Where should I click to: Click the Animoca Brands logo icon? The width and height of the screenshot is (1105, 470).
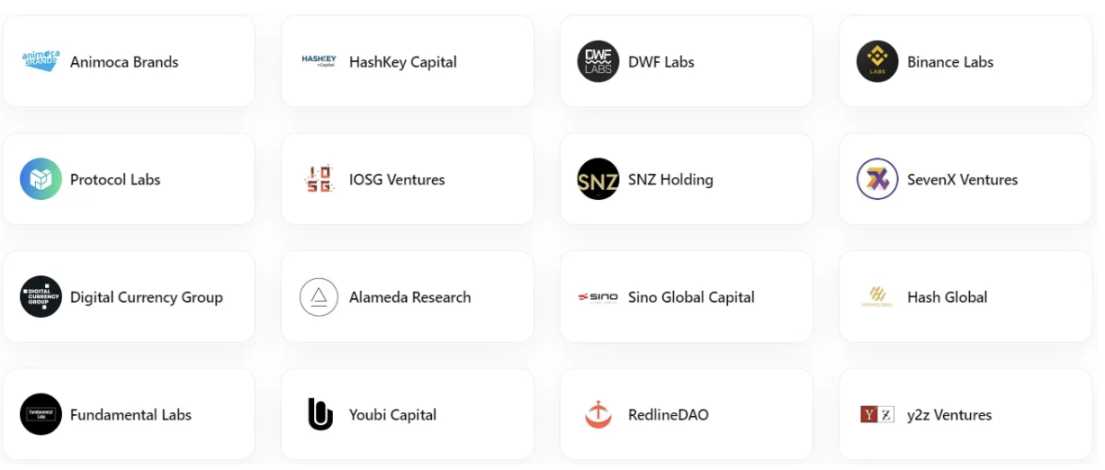(41, 61)
